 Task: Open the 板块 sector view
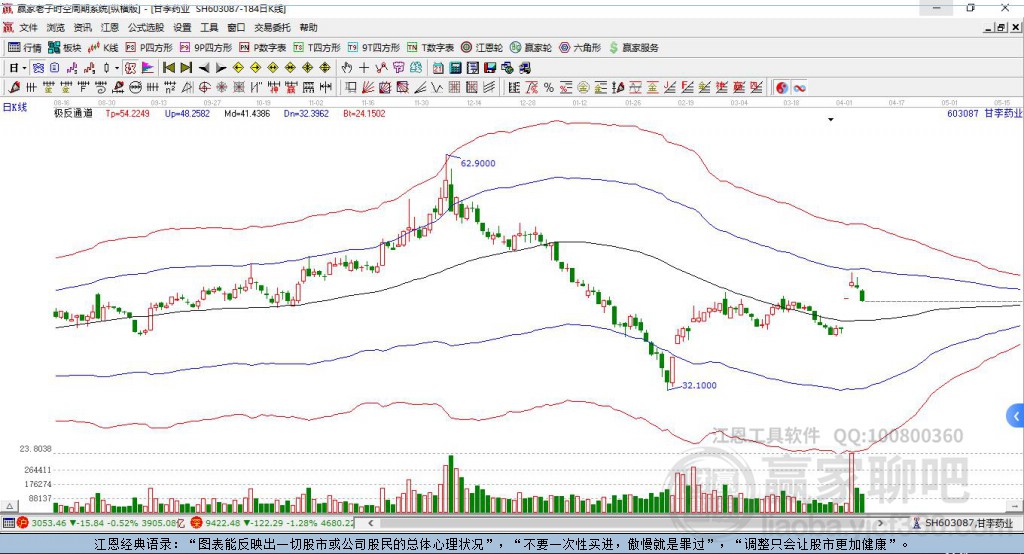coord(64,48)
